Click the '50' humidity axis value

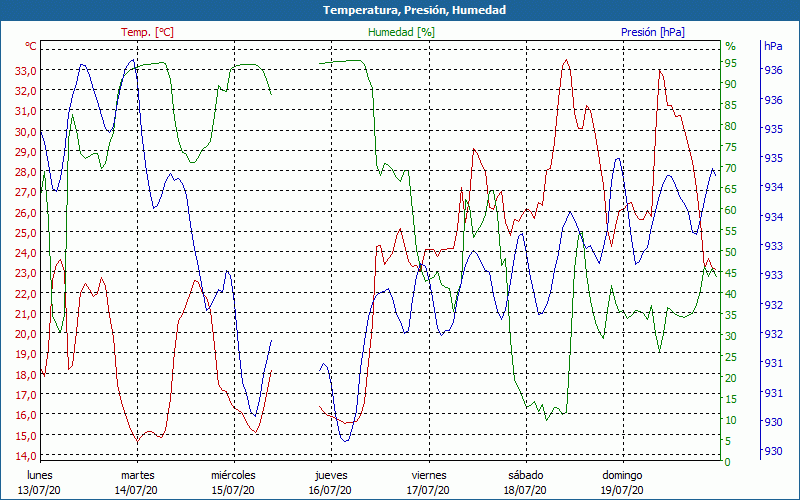pos(731,252)
